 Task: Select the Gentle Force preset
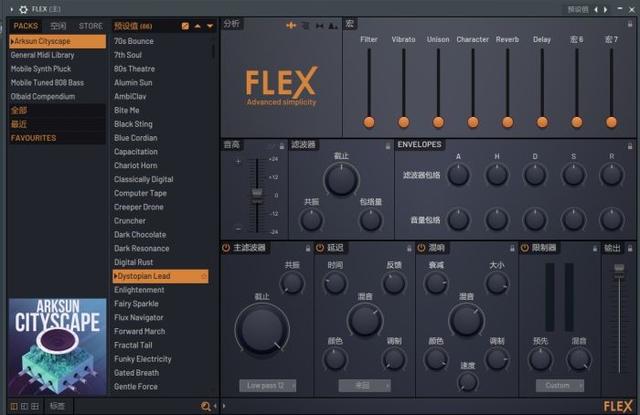[161, 386]
